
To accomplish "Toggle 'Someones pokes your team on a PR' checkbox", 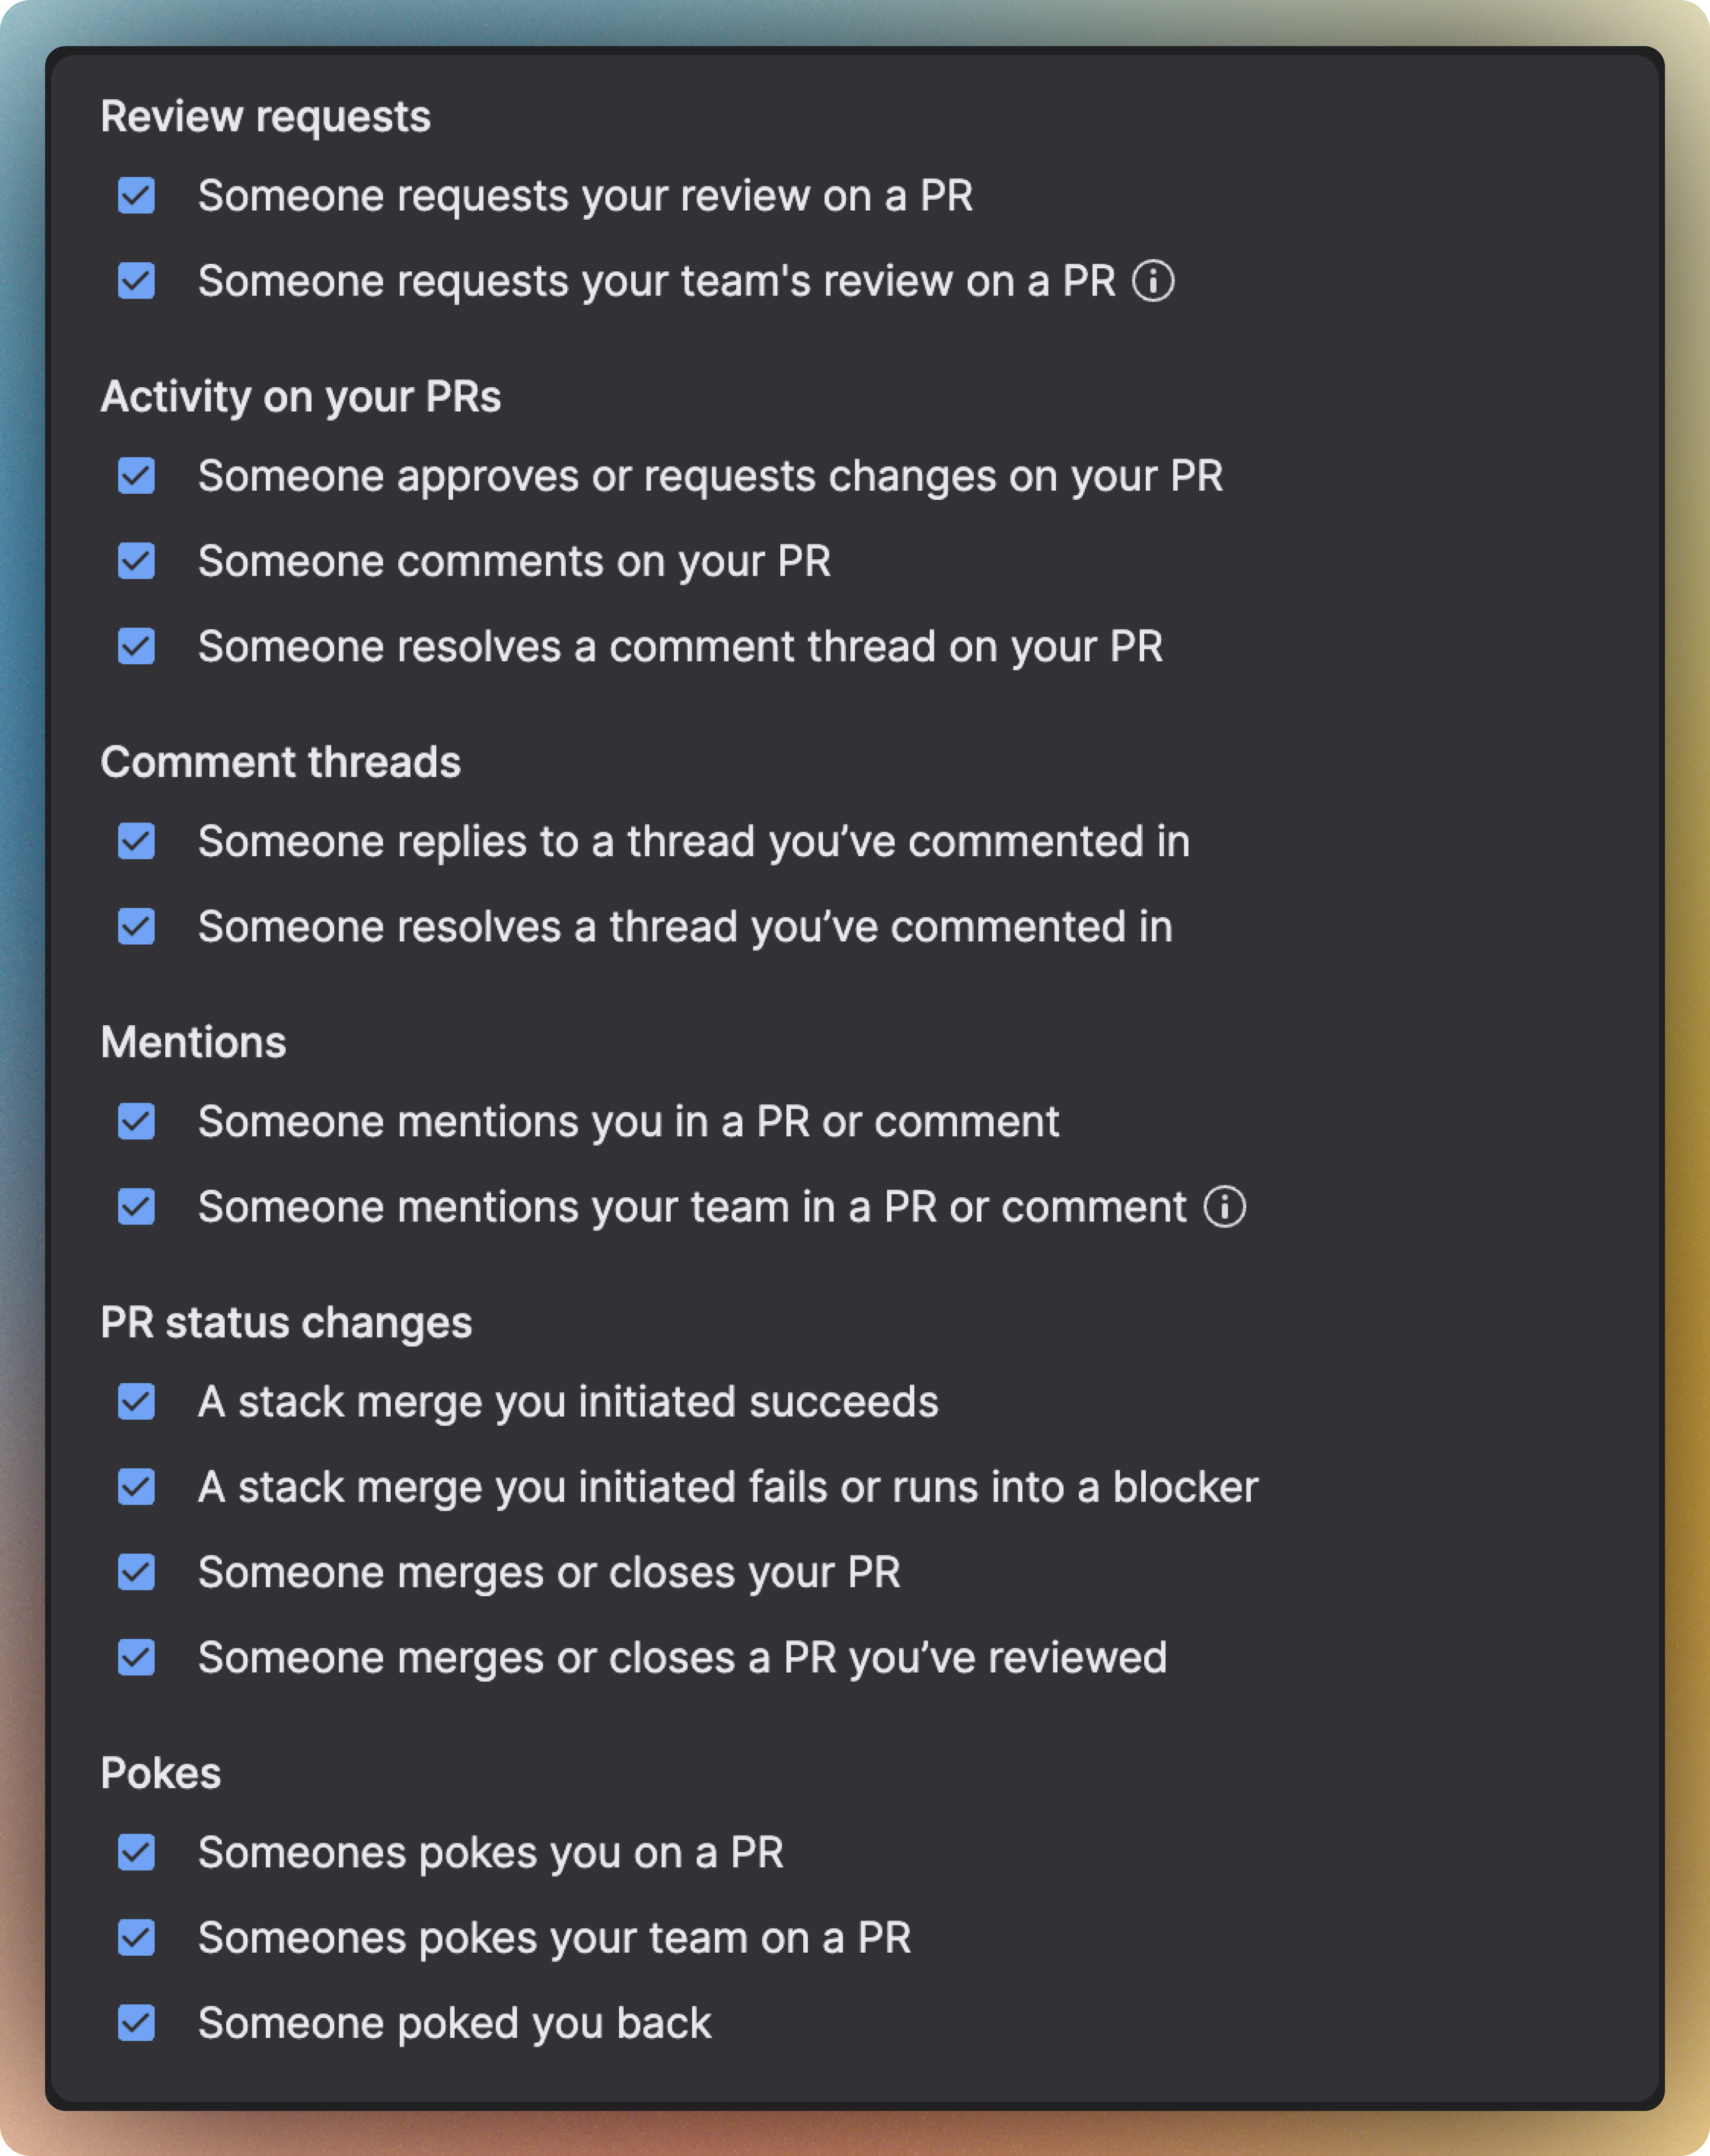I will click(136, 1938).
